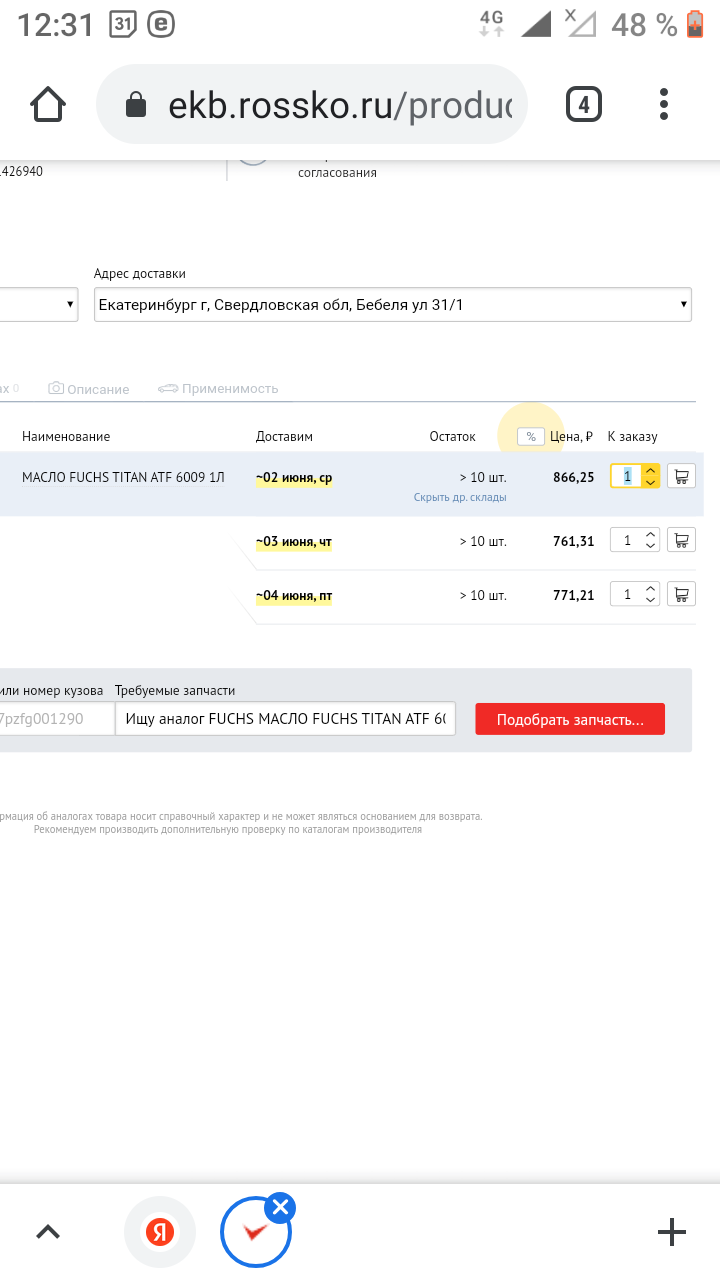Click the Подобрать запчасть button
Viewport: 720px width, 1280px height.
(x=570, y=719)
